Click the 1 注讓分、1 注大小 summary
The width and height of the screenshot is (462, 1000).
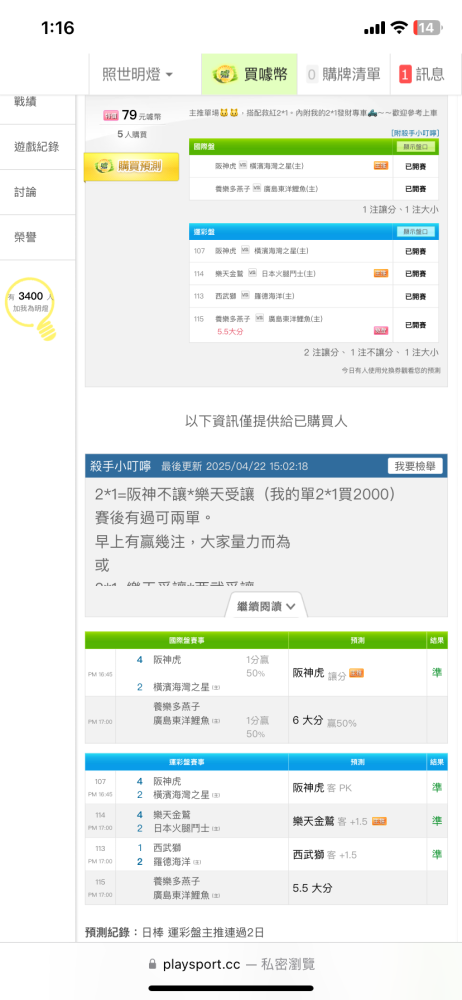pyautogui.click(x=400, y=209)
